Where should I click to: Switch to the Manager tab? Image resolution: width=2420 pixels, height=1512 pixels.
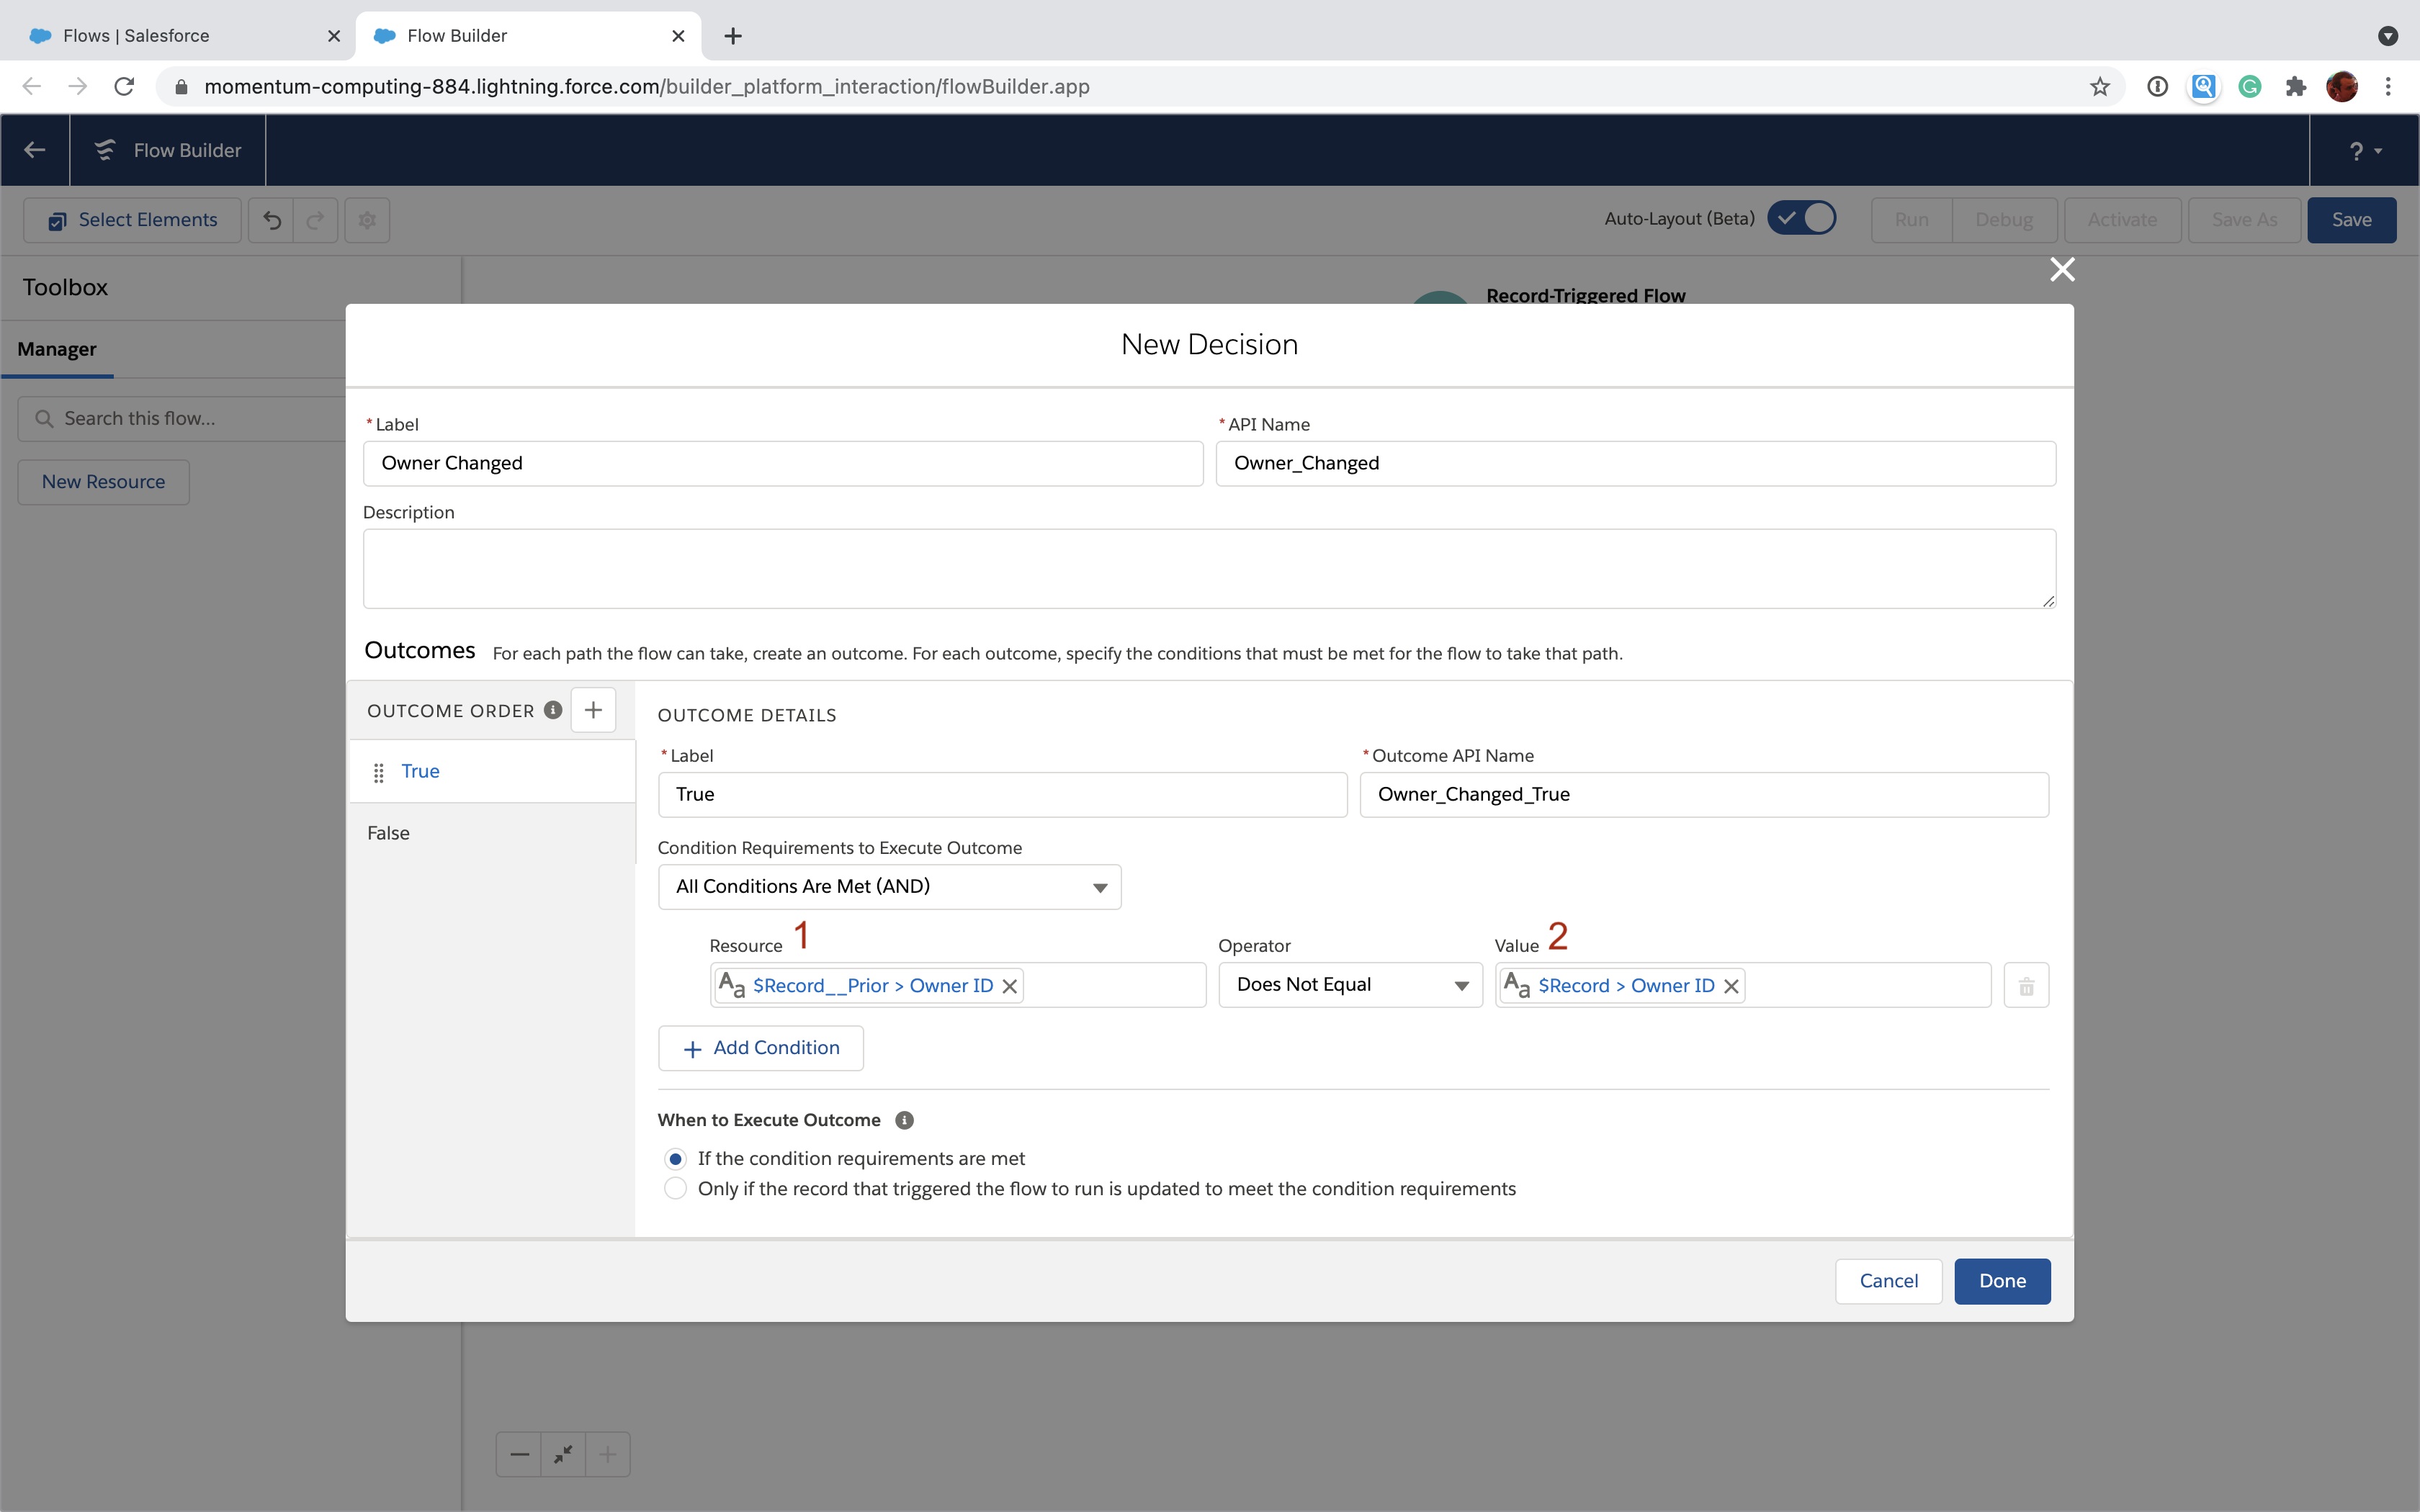57,348
